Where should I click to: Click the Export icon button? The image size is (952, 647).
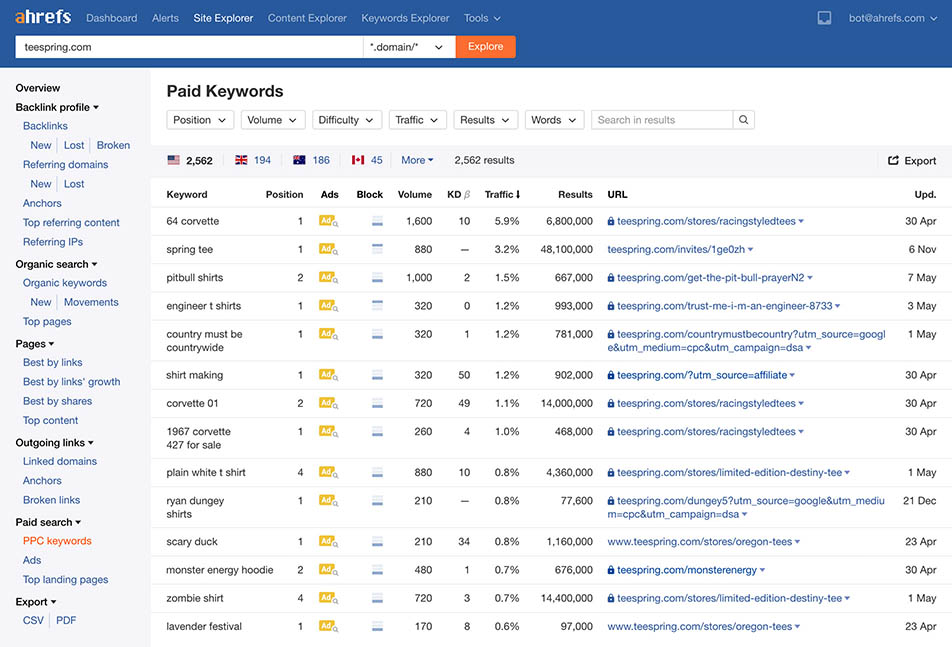(911, 161)
